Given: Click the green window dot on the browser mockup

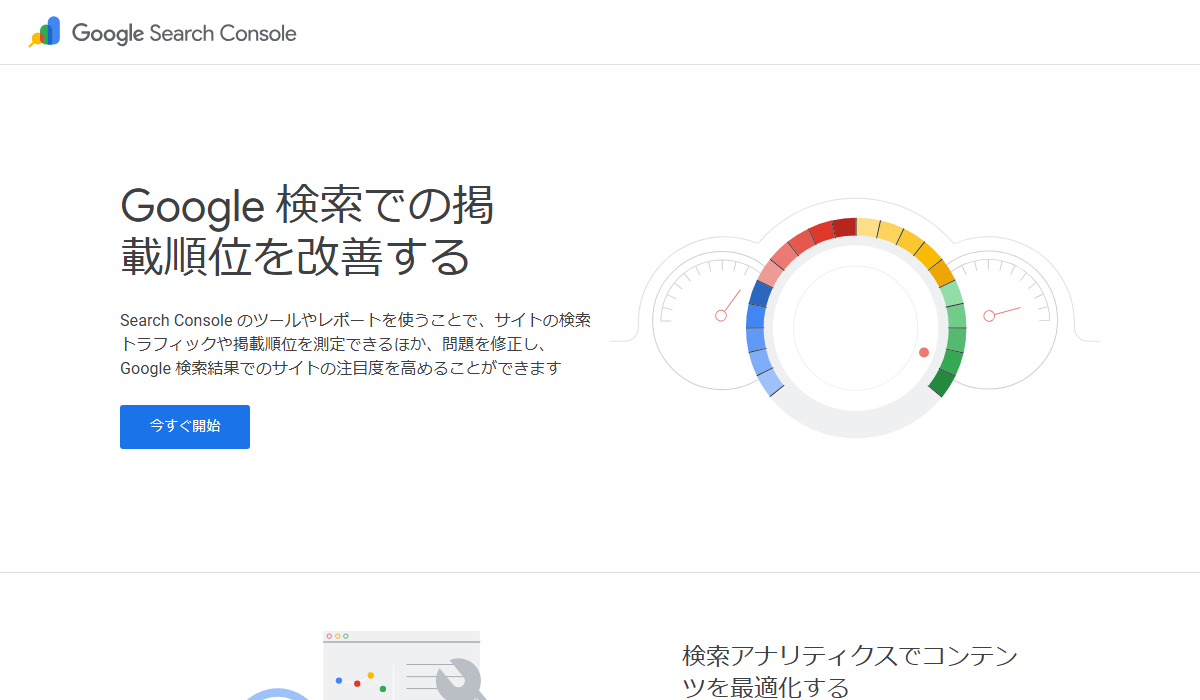Looking at the screenshot, I should pyautogui.click(x=346, y=636).
